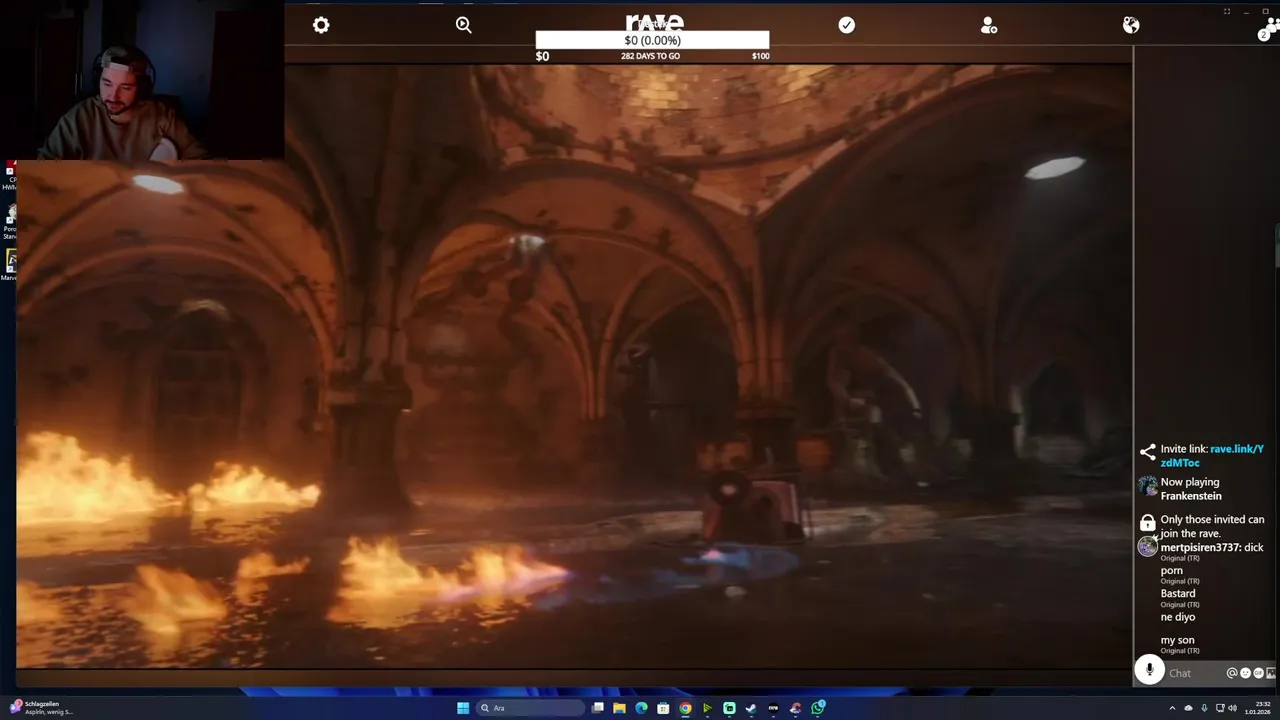This screenshot has width=1280, height=720.
Task: Open WhatsApp from the taskbar
Action: click(x=818, y=708)
